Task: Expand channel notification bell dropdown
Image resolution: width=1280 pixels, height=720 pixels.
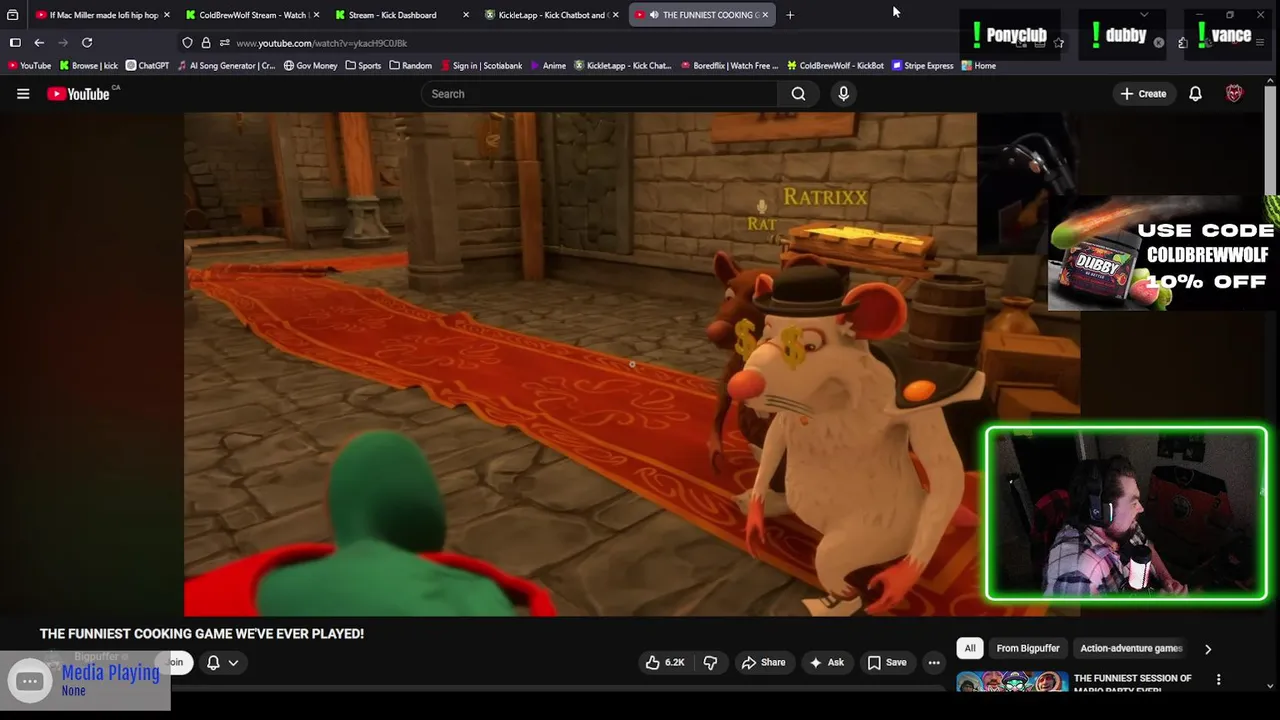Action: click(x=222, y=662)
